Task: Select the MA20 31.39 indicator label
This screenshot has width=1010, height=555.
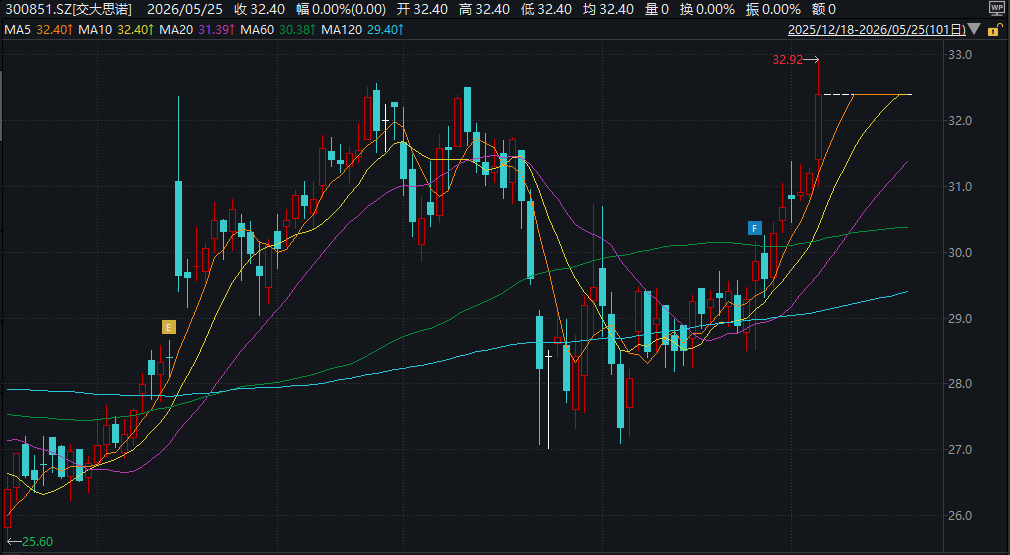Action: coord(196,30)
